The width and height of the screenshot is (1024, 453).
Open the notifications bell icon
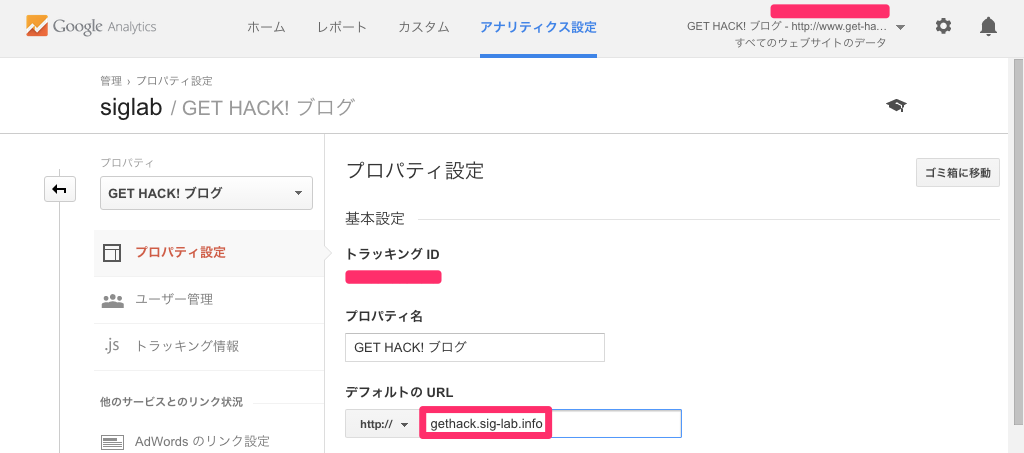tap(989, 27)
